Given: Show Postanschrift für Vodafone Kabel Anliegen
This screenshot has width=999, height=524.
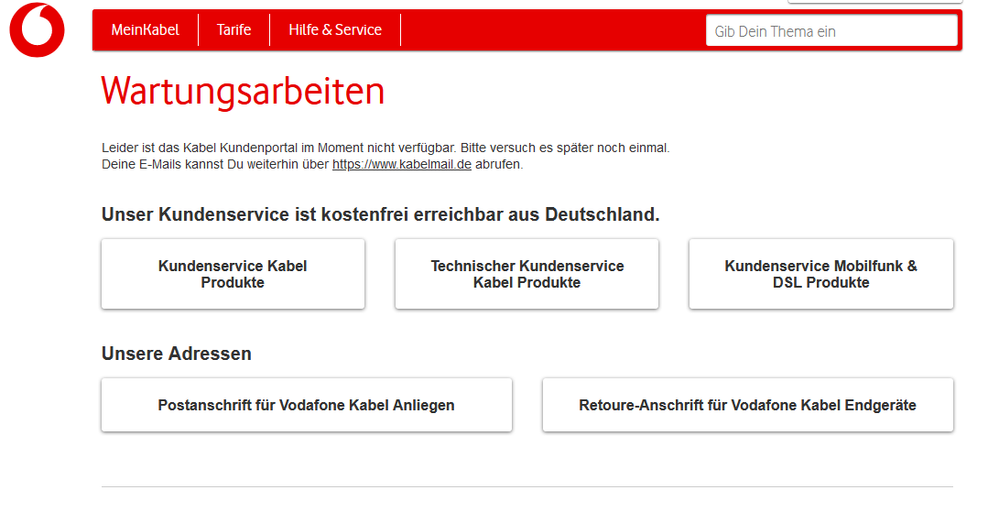Looking at the screenshot, I should pyautogui.click(x=306, y=405).
